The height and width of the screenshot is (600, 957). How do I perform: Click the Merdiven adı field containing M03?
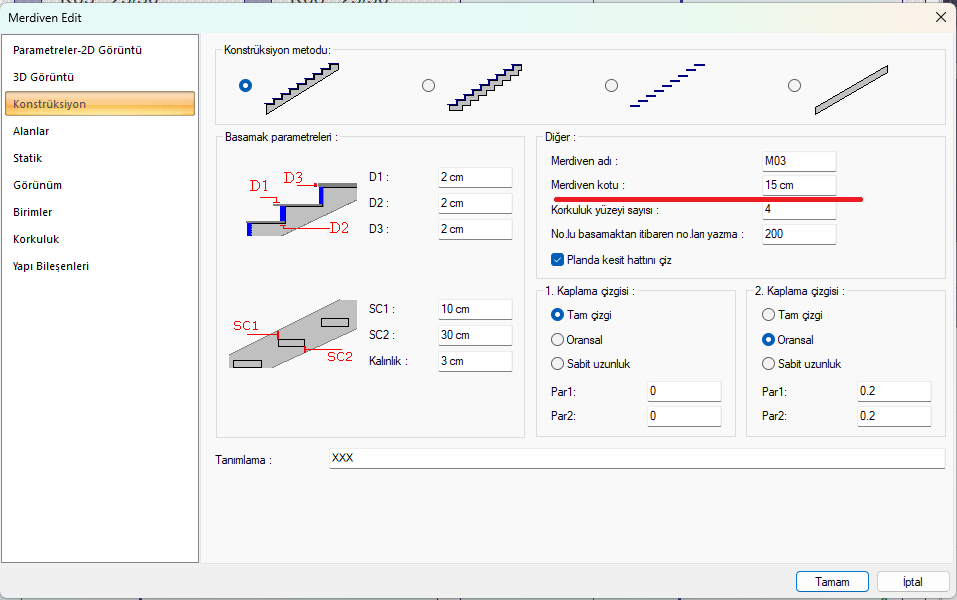[799, 161]
